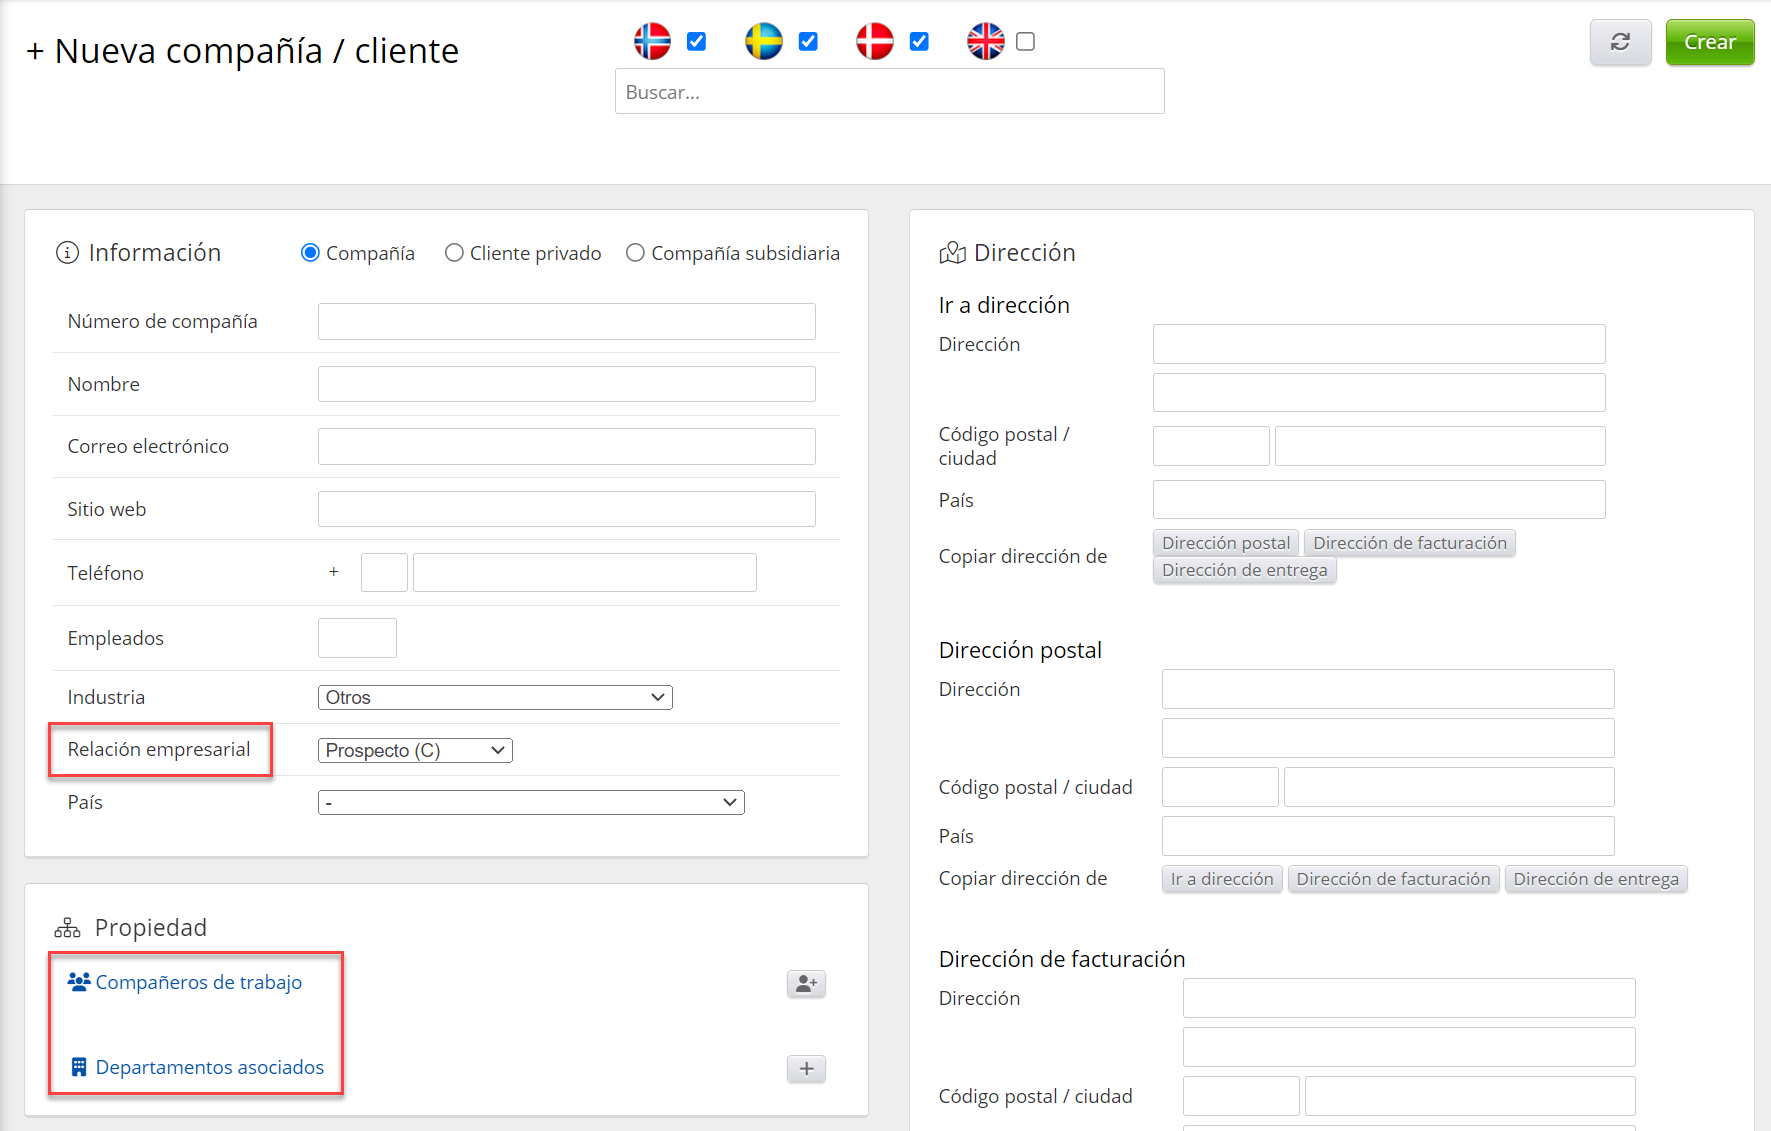This screenshot has height=1131, width=1771.
Task: Click the refresh icon button
Action: [1620, 42]
